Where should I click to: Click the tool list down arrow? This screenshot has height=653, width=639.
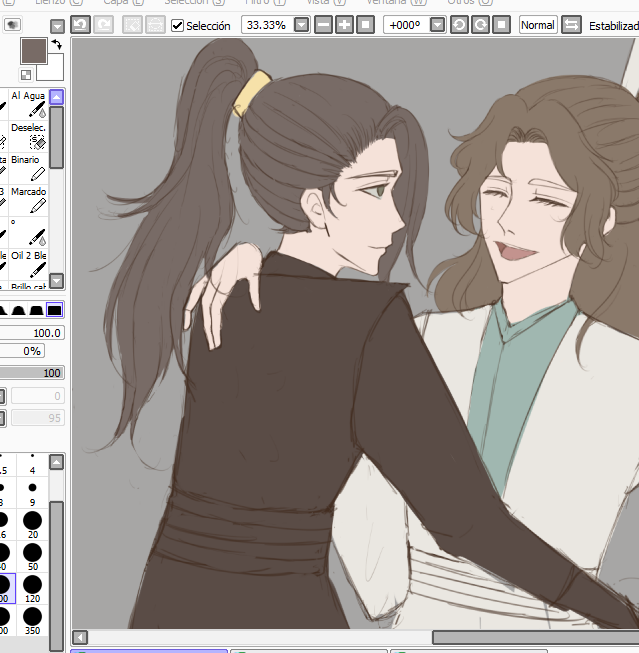pyautogui.click(x=57, y=281)
